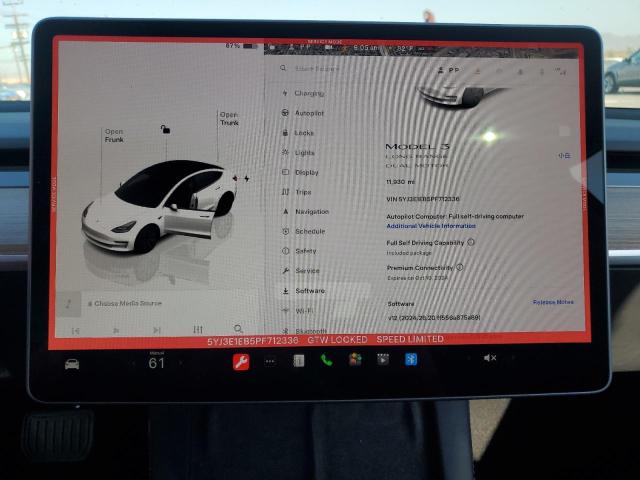The image size is (640, 480).
Task: Tap the charge port lightning bolt icon
Action: tap(247, 178)
